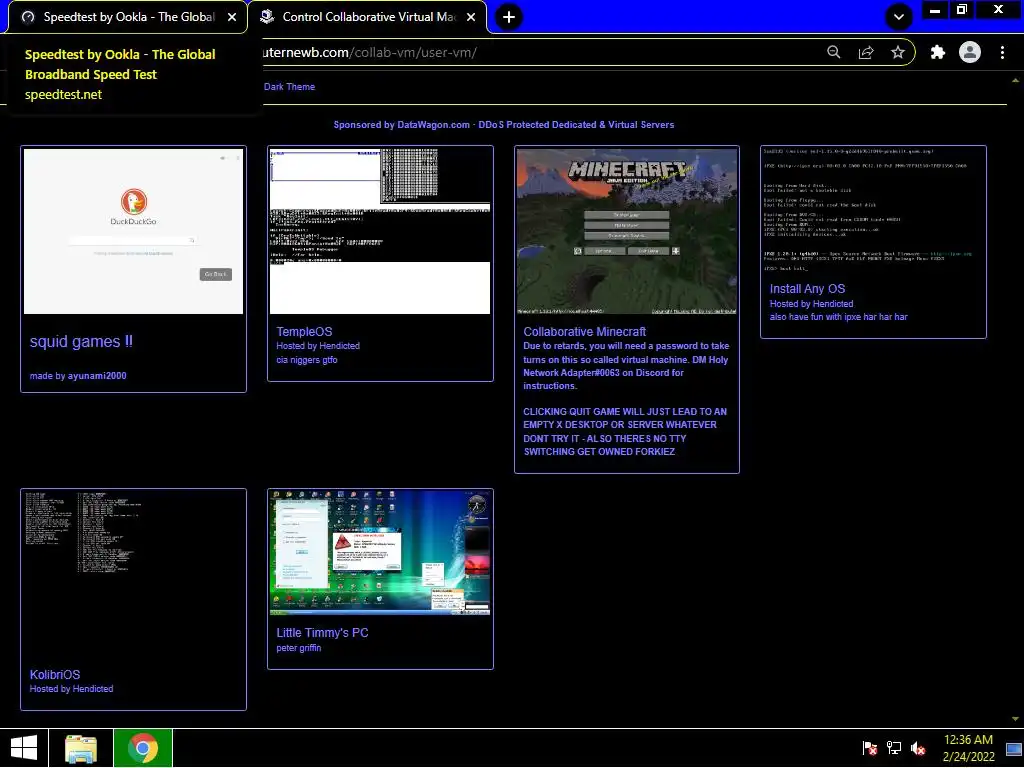Click the zoom magnifier icon in the address bar
Screen dimensions: 1024x768
point(833,52)
